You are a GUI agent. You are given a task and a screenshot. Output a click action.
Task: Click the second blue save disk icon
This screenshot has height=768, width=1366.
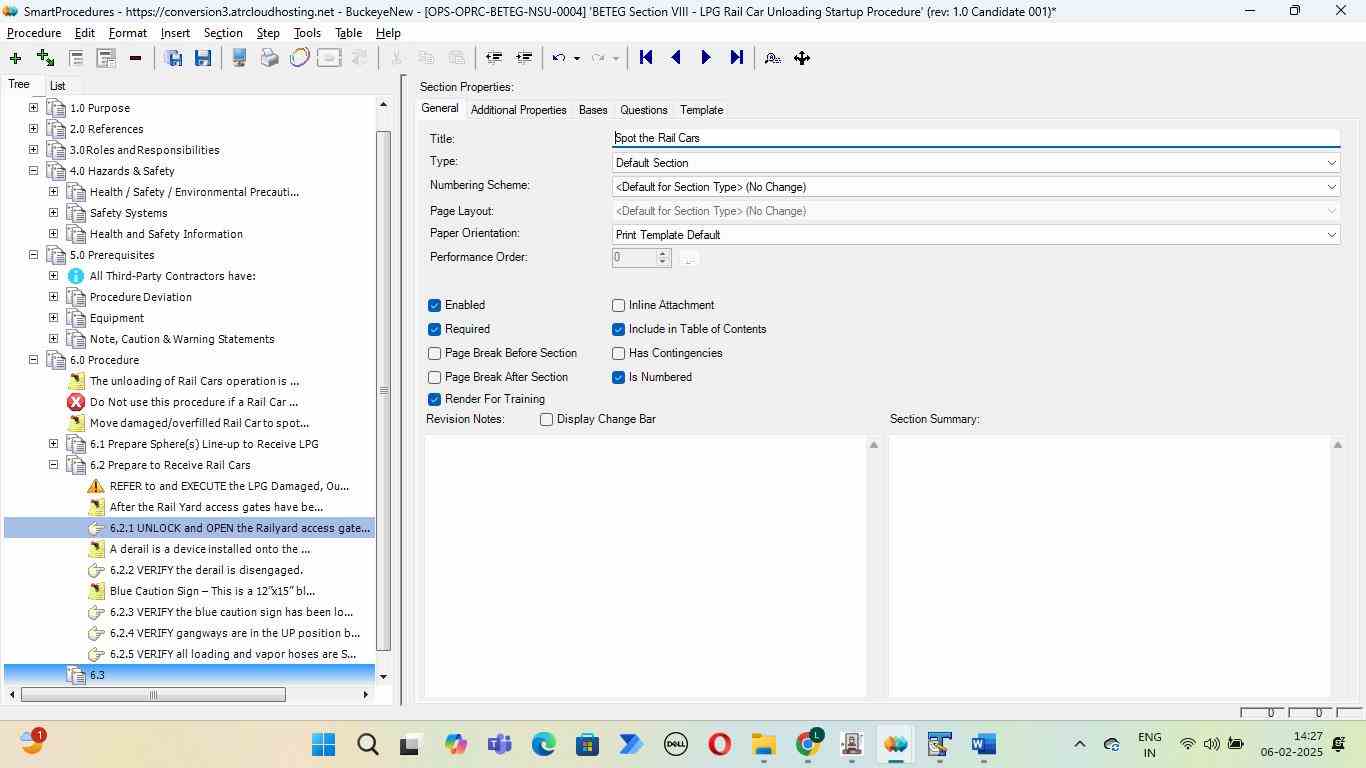[203, 58]
